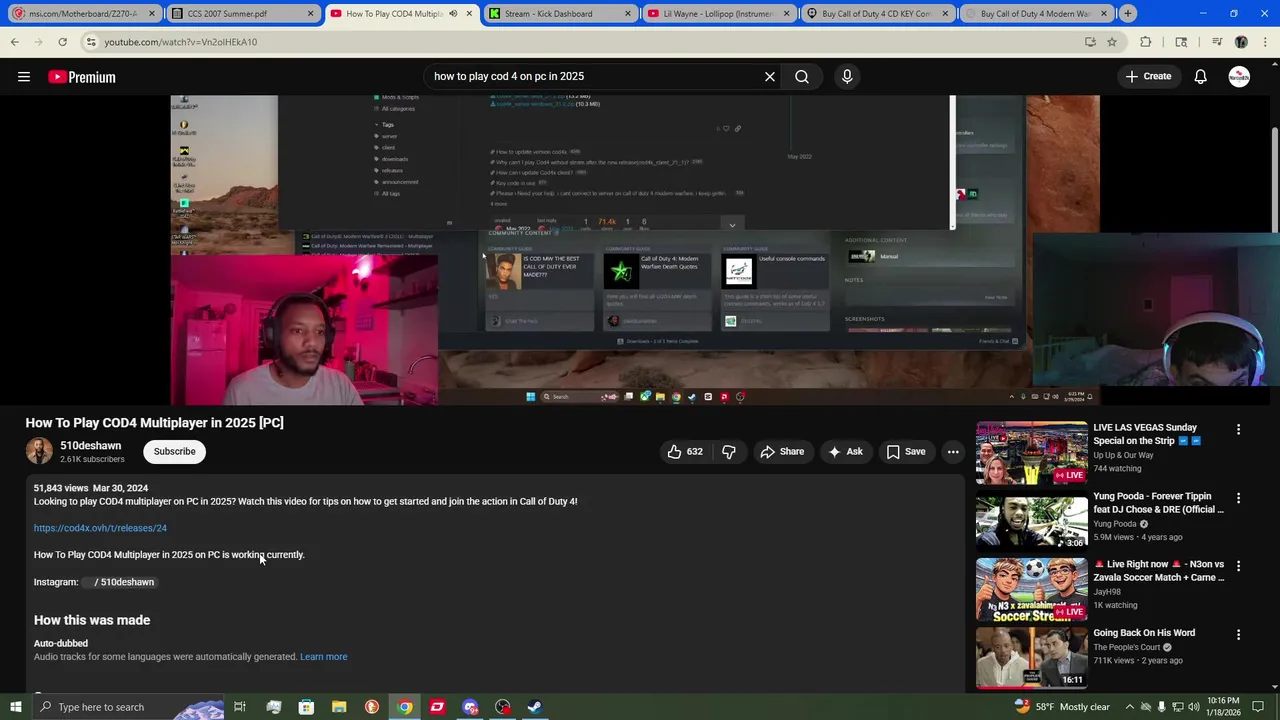Image resolution: width=1280 pixels, height=720 pixels.
Task: Open the YouTube account avatar menu
Action: coord(1239,77)
